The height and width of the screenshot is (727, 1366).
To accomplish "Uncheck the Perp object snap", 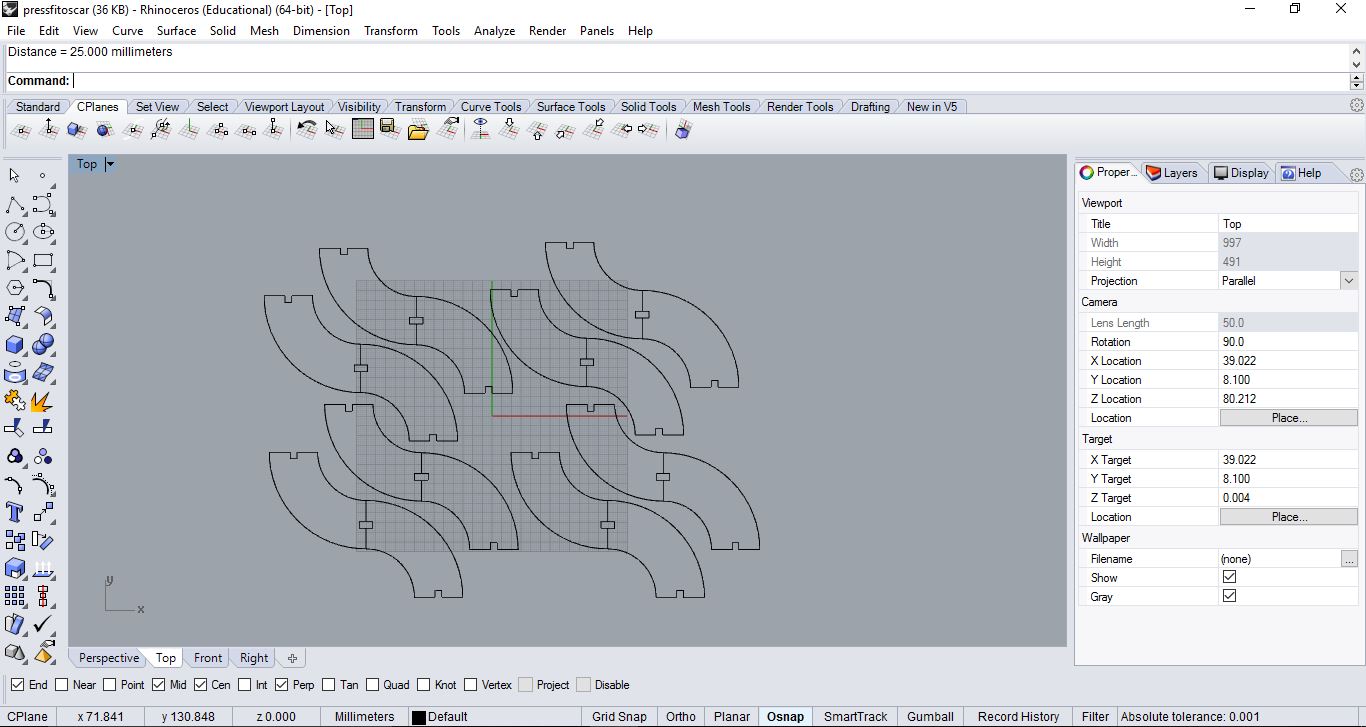I will (x=282, y=685).
